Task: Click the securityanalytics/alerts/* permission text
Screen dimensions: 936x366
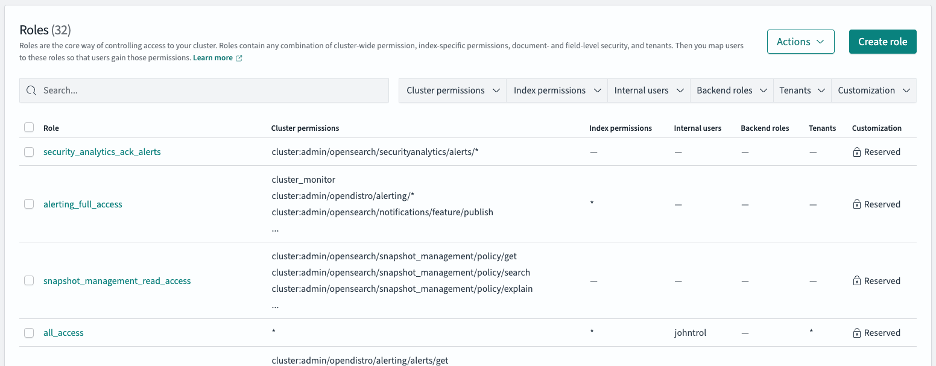Action: pyautogui.click(x=375, y=152)
